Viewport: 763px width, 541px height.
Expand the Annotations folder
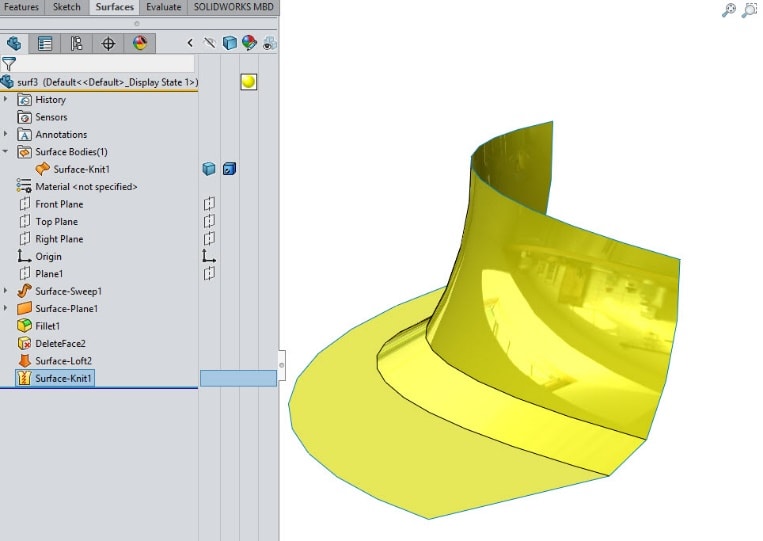point(5,134)
